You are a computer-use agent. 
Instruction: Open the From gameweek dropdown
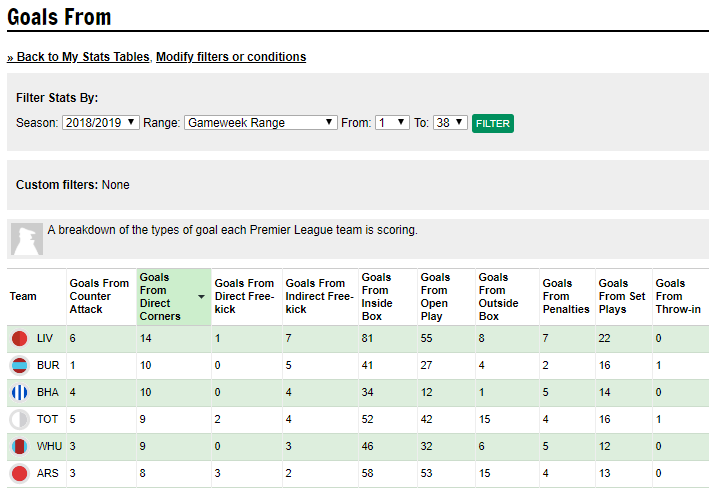(392, 123)
